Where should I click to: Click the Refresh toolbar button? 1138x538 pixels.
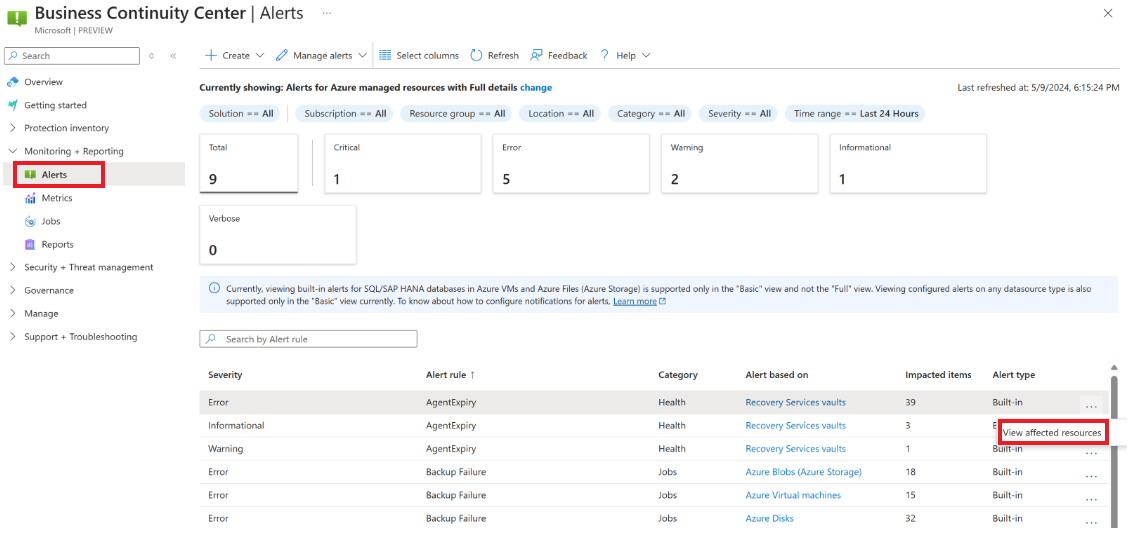[494, 56]
